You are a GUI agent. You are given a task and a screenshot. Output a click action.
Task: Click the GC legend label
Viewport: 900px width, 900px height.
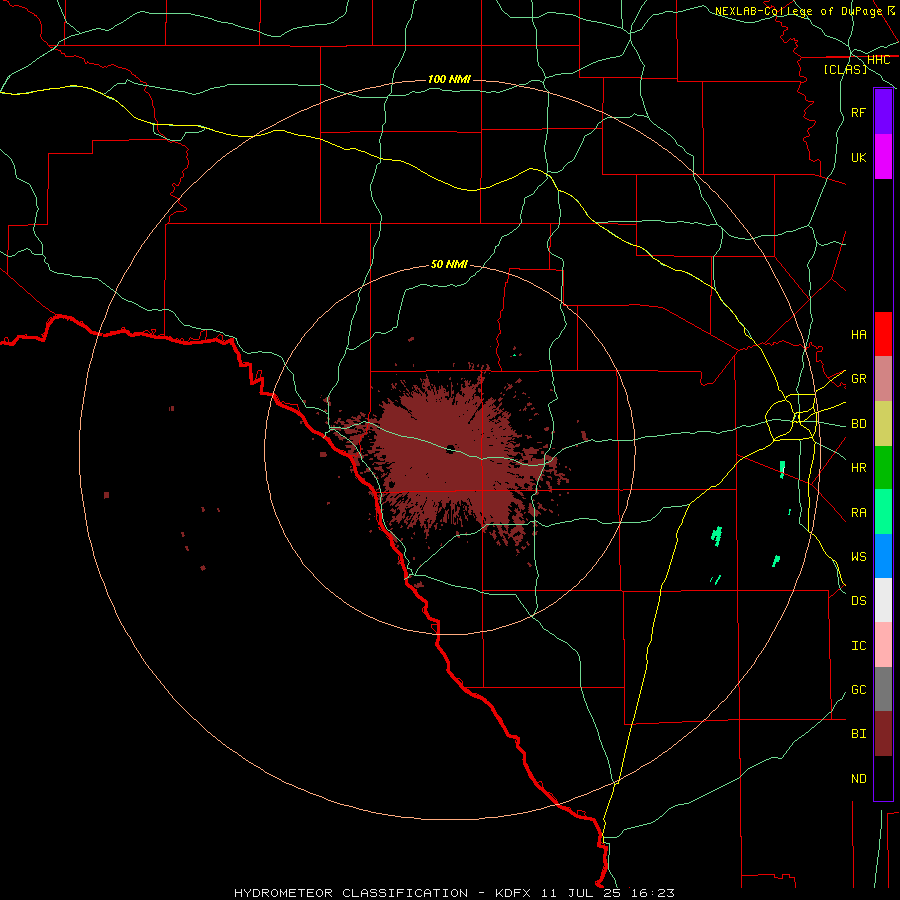click(x=858, y=690)
